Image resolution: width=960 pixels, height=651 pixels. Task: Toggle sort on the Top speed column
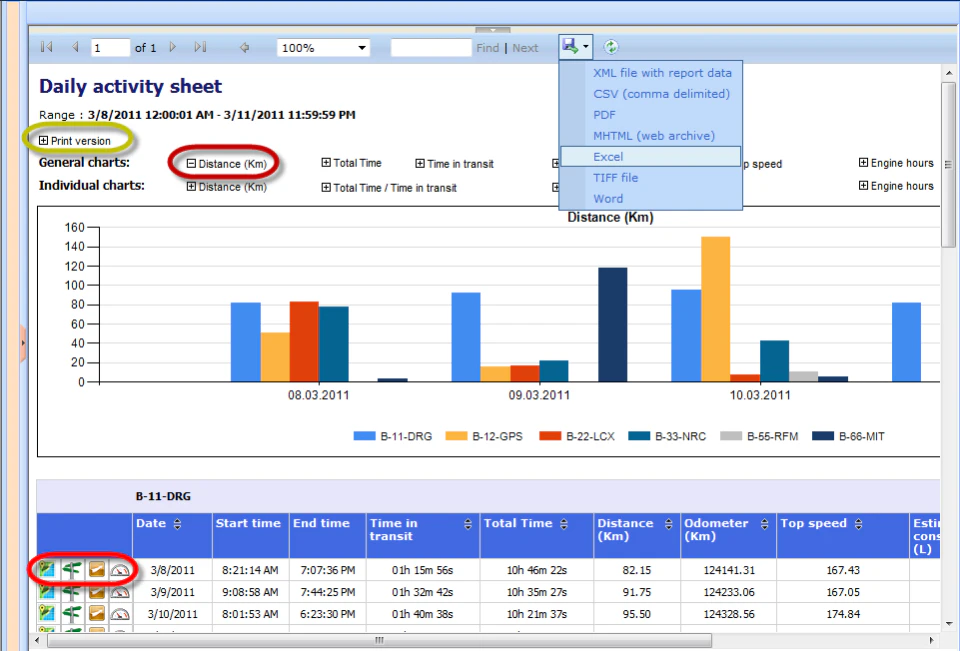(857, 524)
